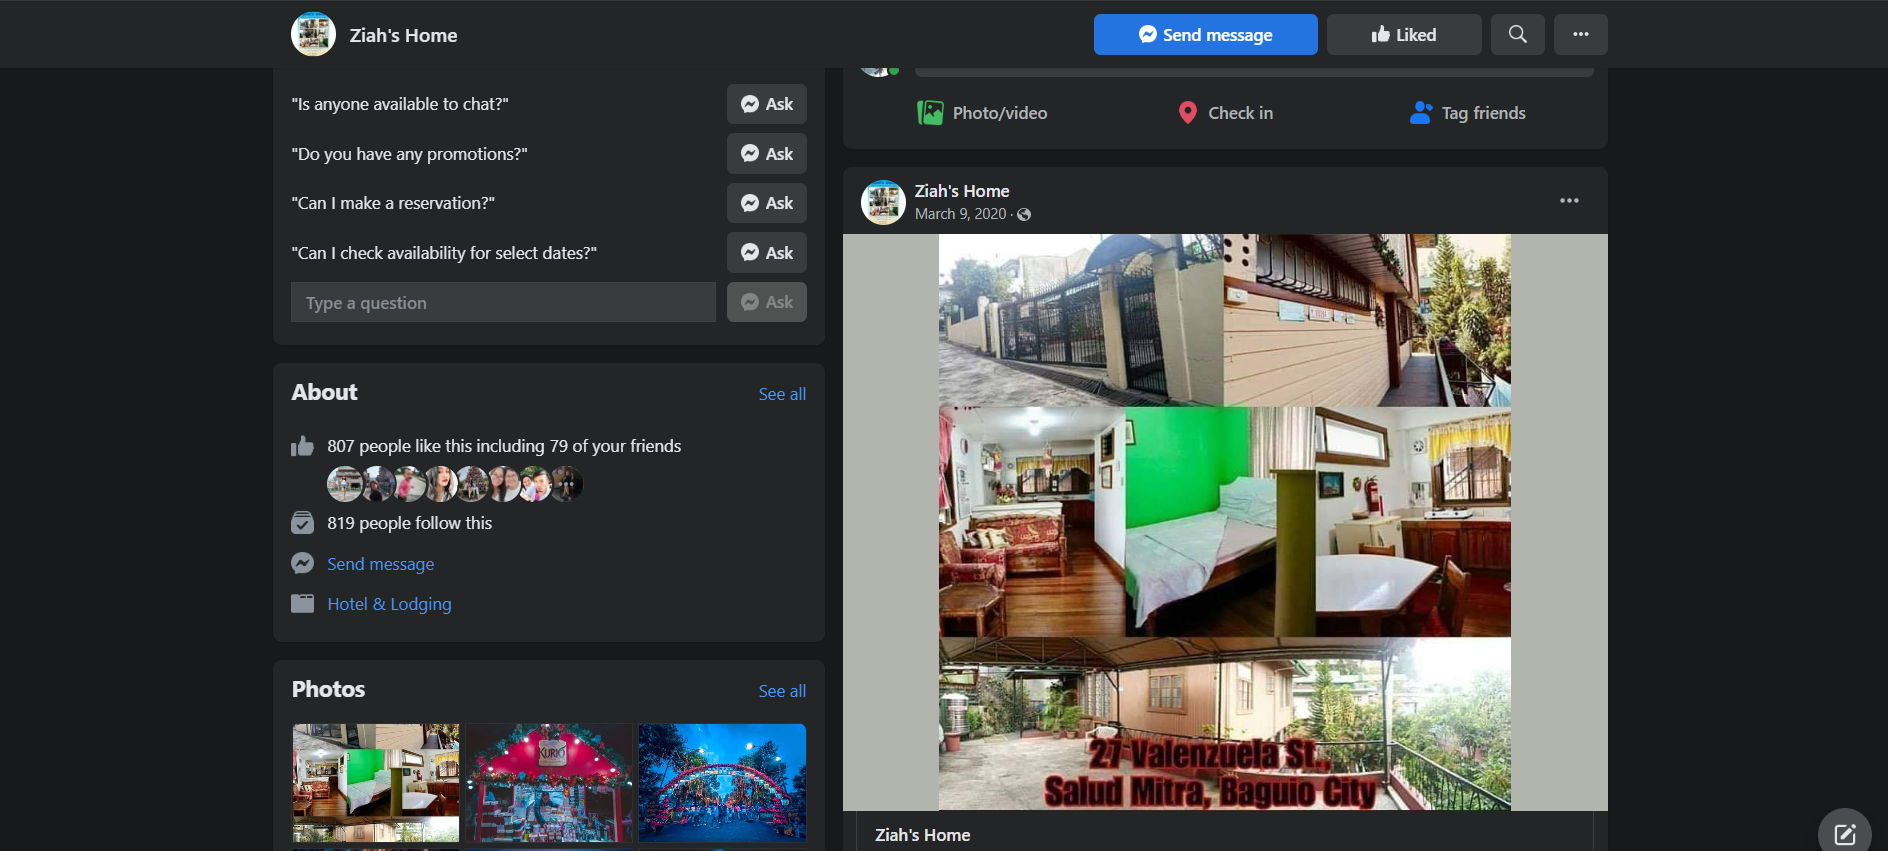The width and height of the screenshot is (1888, 851).
Task: Choose Check in for the post
Action: point(1225,113)
